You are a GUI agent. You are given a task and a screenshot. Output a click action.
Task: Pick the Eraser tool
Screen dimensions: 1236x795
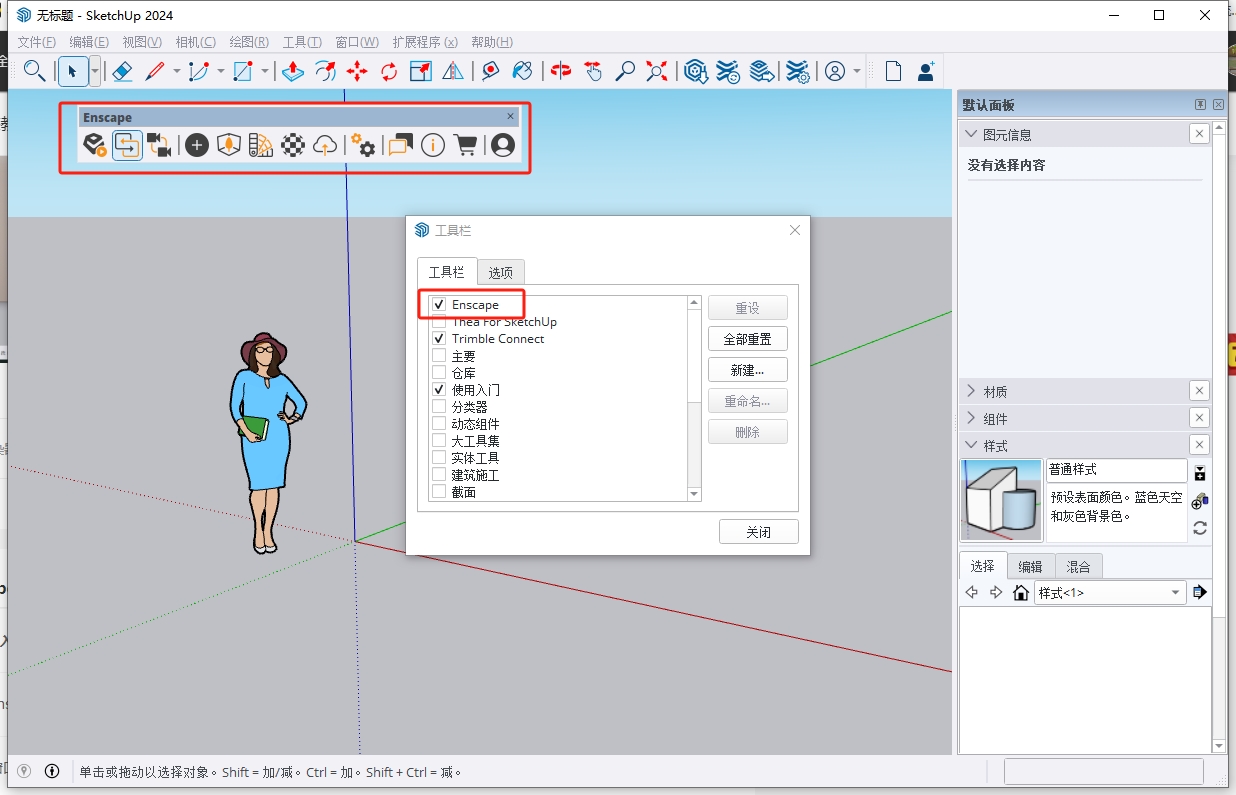121,71
